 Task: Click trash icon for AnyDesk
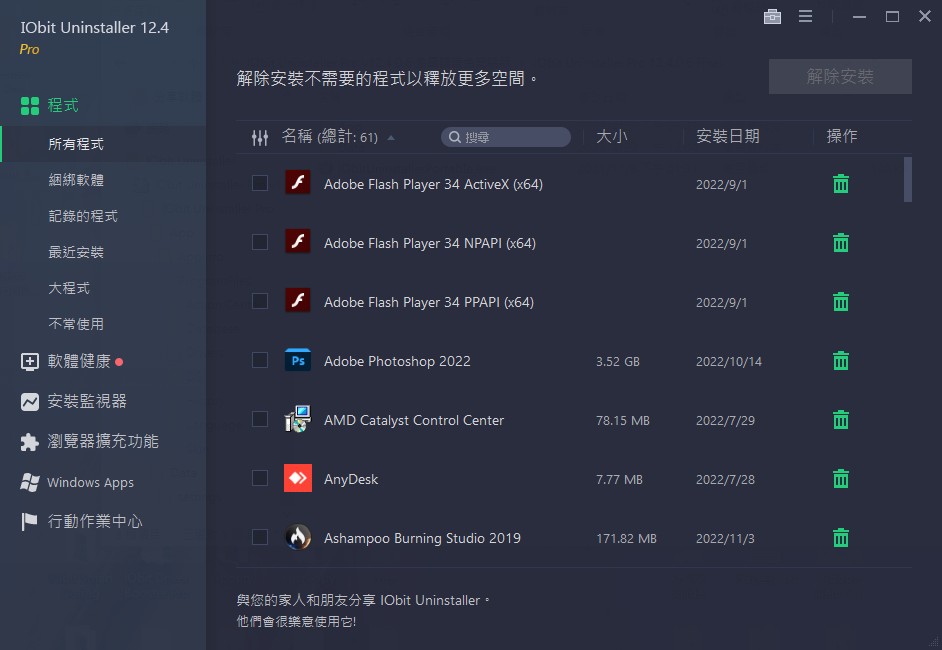tap(840, 479)
